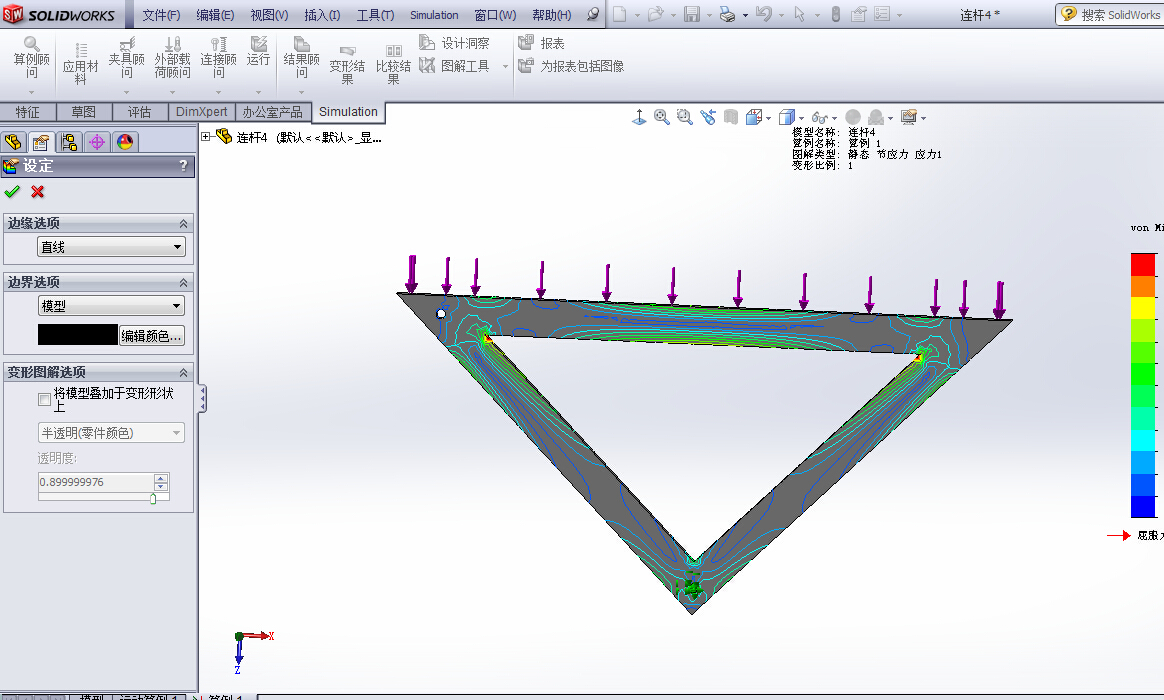Switch to the 评估 tab
Image resolution: width=1164 pixels, height=700 pixels.
pyautogui.click(x=140, y=112)
